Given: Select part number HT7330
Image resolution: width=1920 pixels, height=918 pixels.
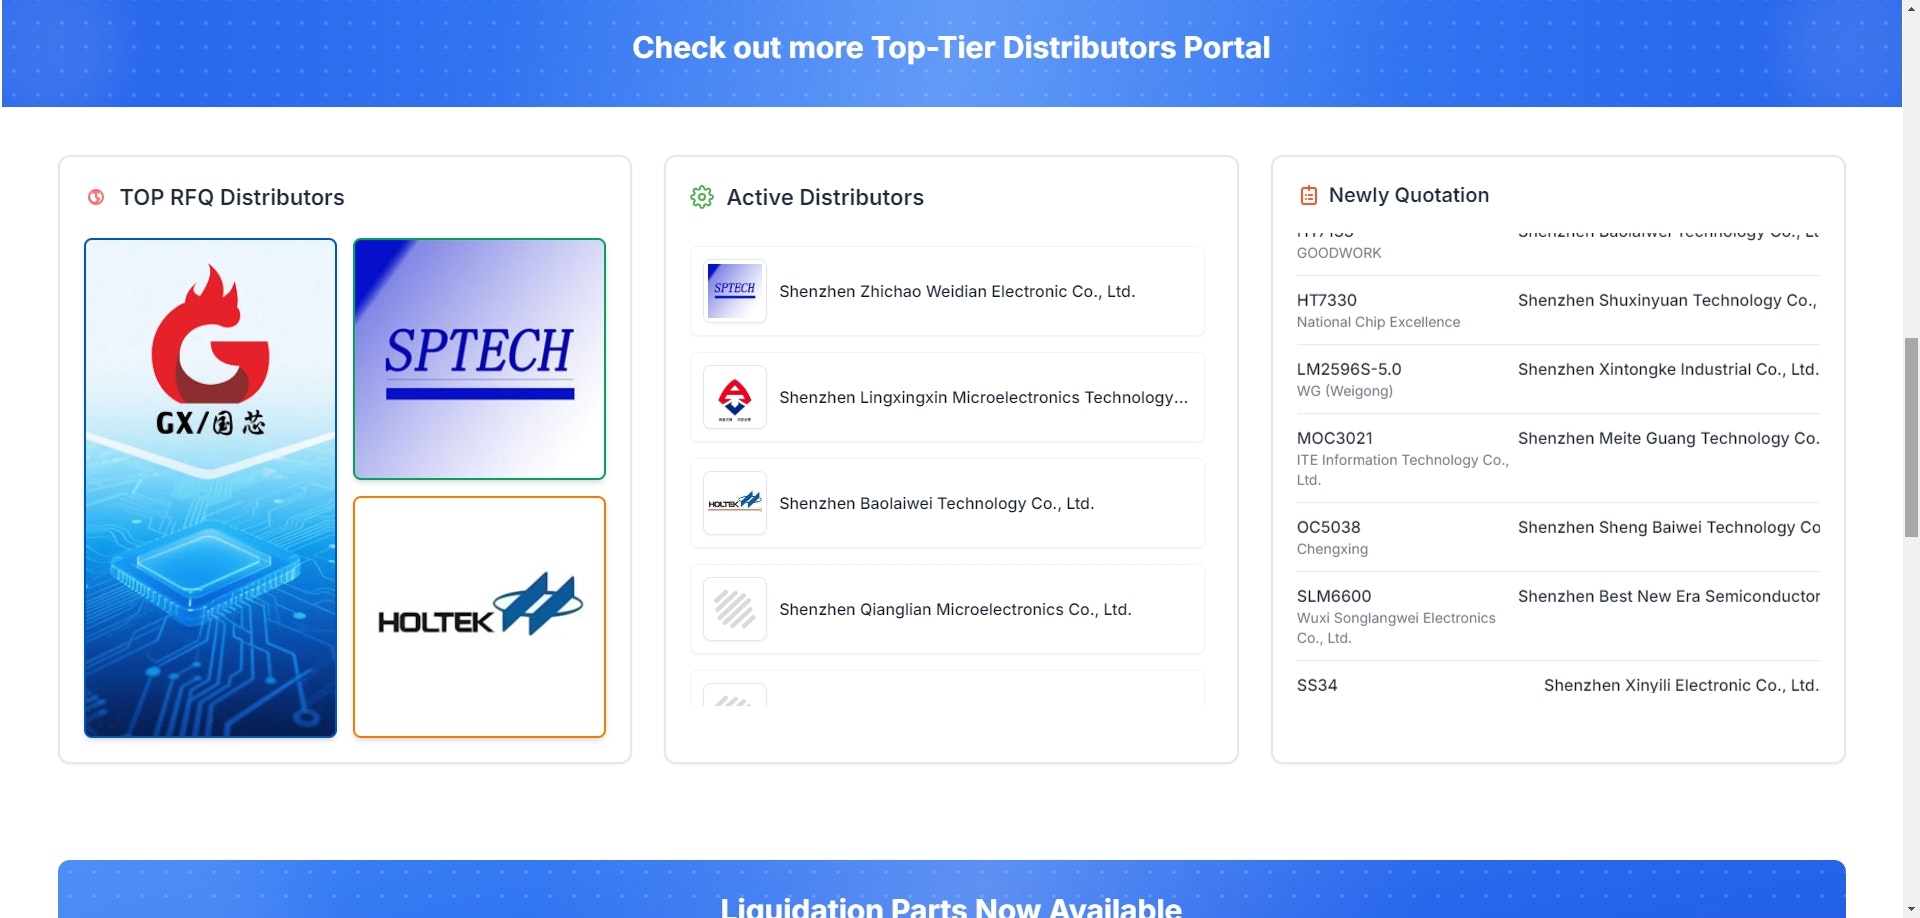Looking at the screenshot, I should coord(1327,300).
